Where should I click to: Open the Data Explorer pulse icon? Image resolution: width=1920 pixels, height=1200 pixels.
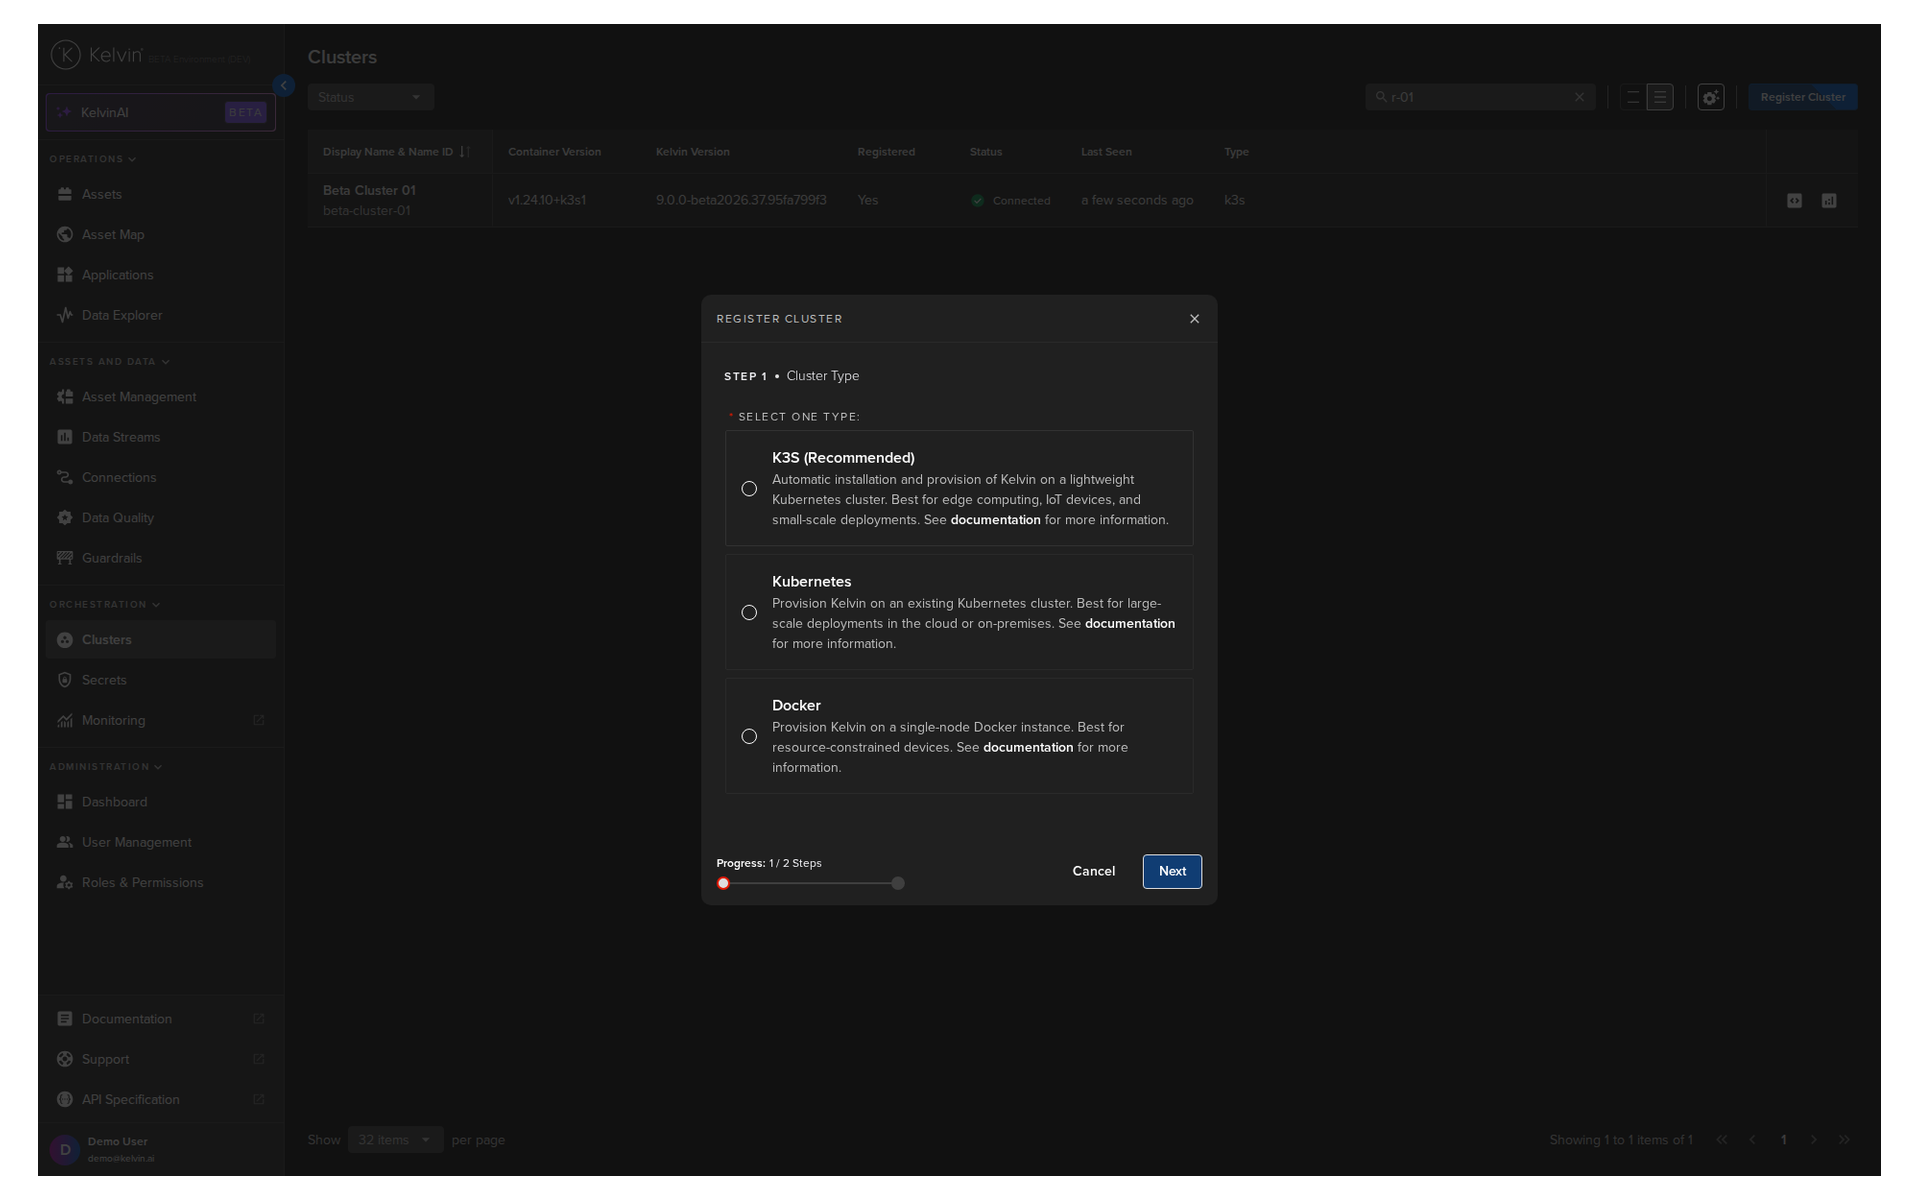point(65,315)
